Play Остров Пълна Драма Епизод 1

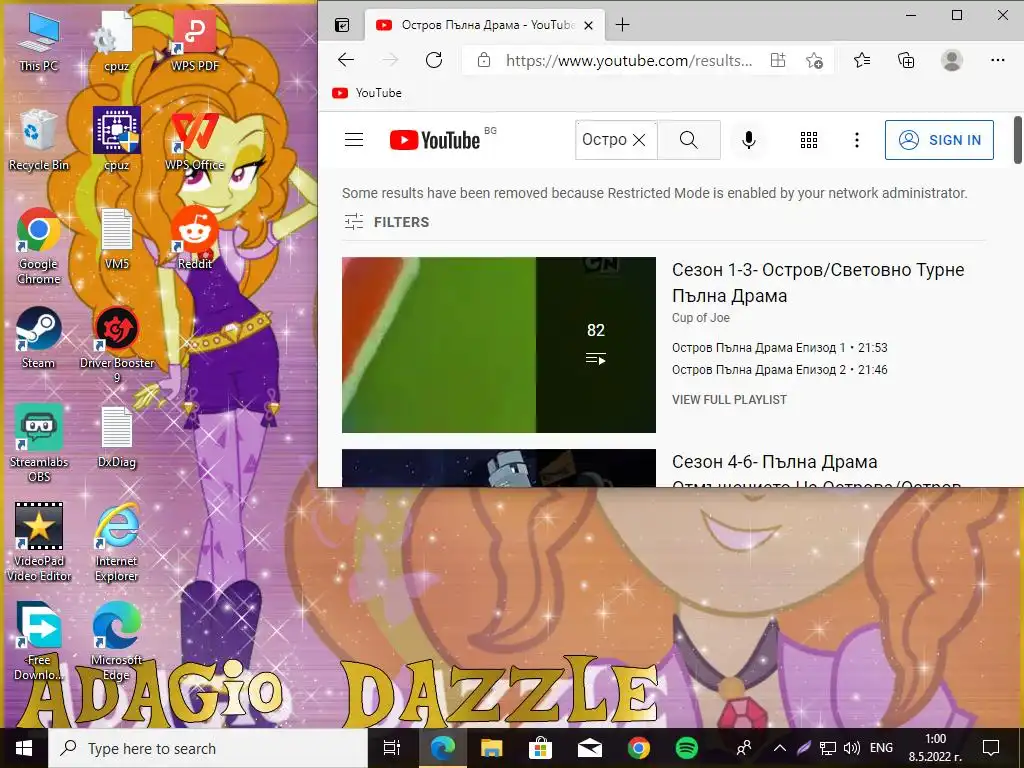780,348
